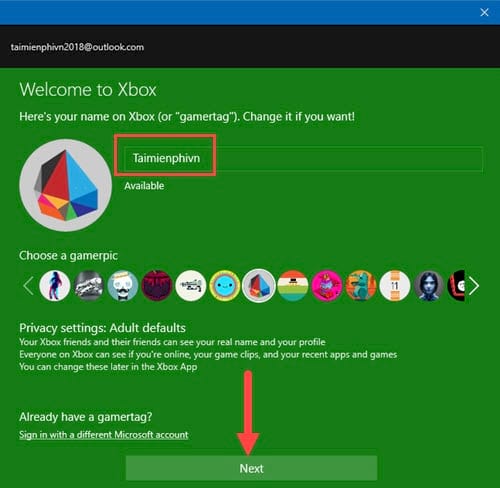Image resolution: width=500 pixels, height=488 pixels.
Task: Click the Available status text
Action: [x=144, y=186]
